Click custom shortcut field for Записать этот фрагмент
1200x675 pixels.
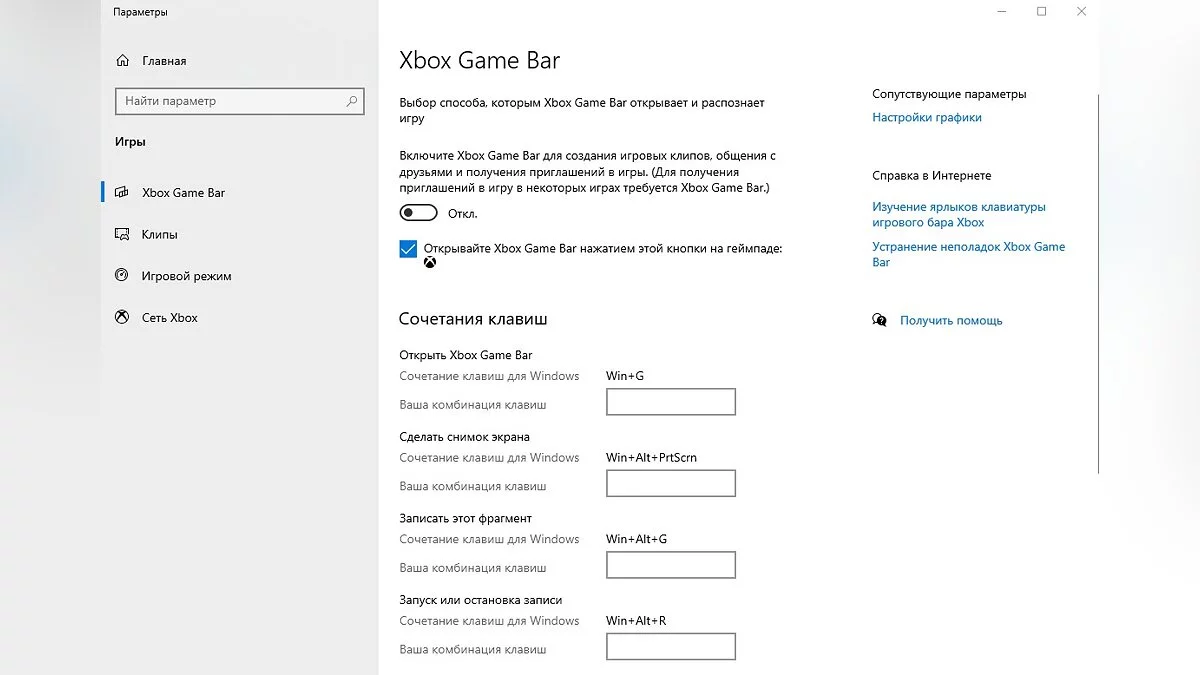(671, 565)
